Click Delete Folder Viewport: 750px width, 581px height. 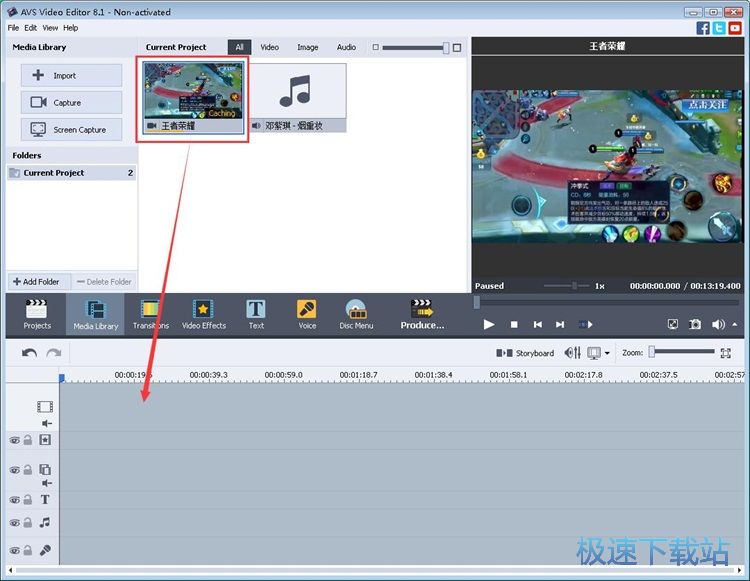click(104, 282)
